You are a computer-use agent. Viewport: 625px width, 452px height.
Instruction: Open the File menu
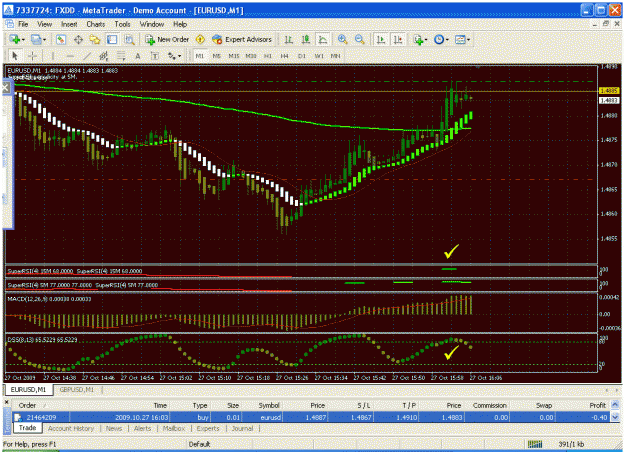23,24
